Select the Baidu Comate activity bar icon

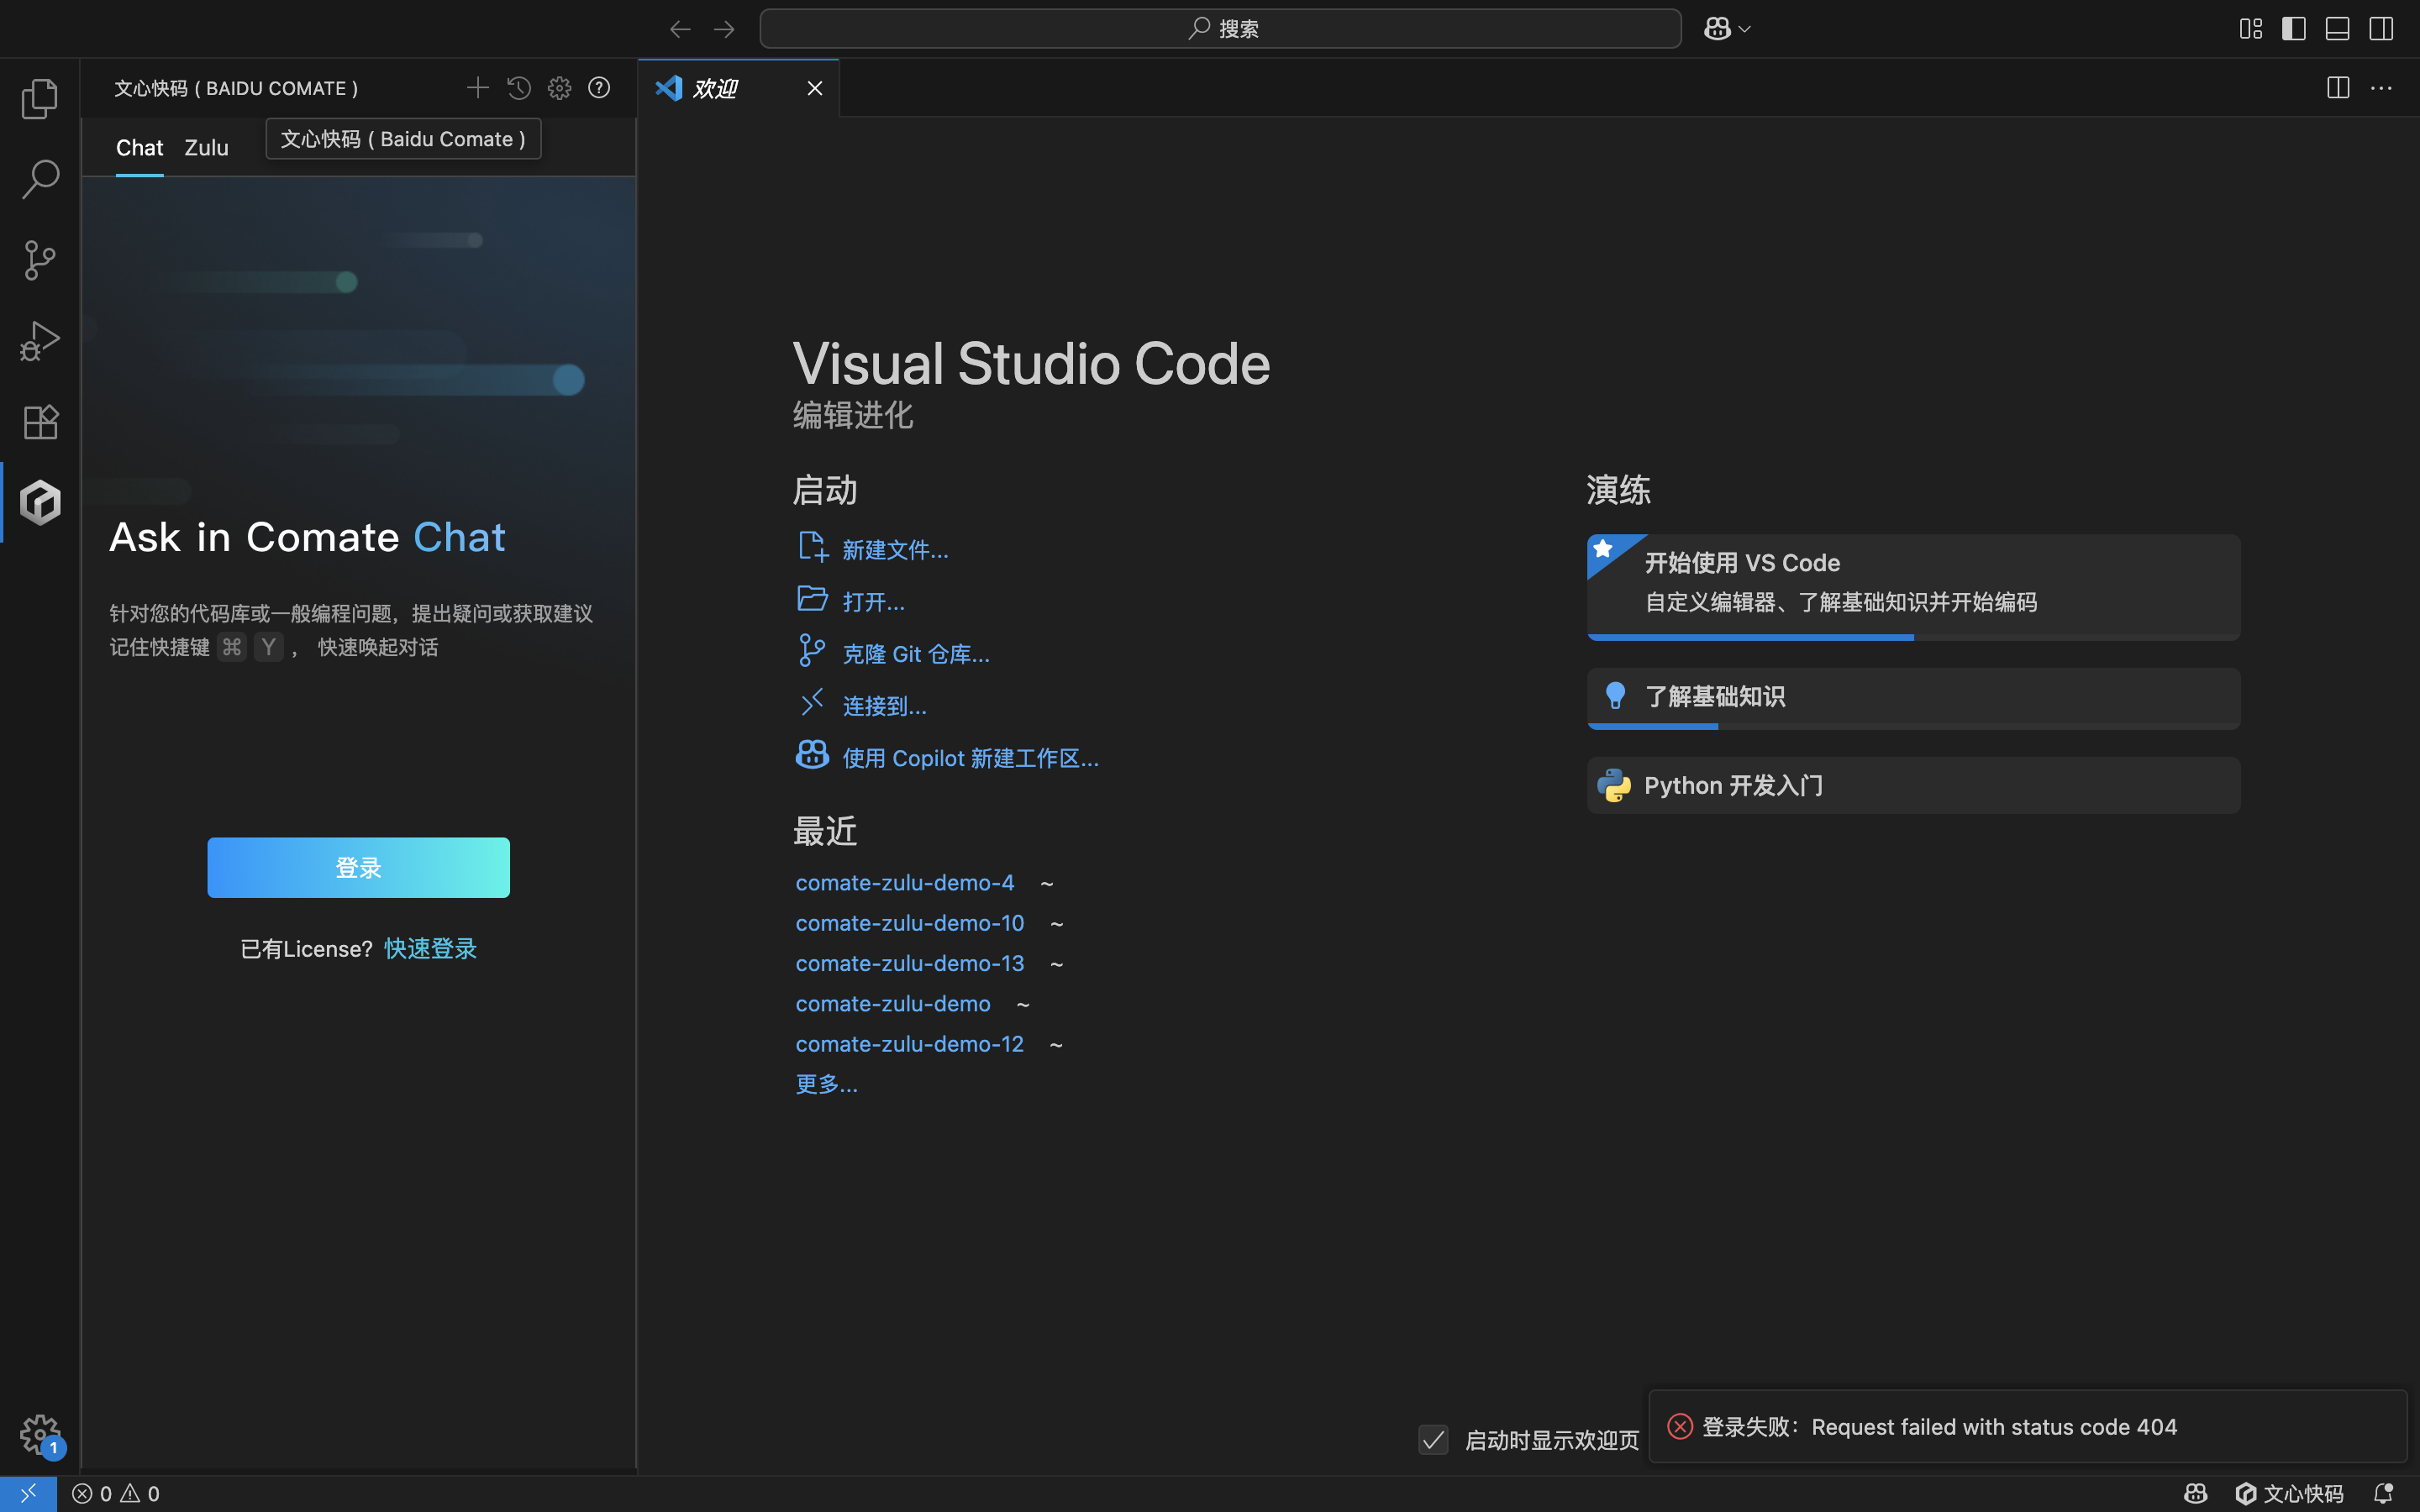[x=40, y=502]
